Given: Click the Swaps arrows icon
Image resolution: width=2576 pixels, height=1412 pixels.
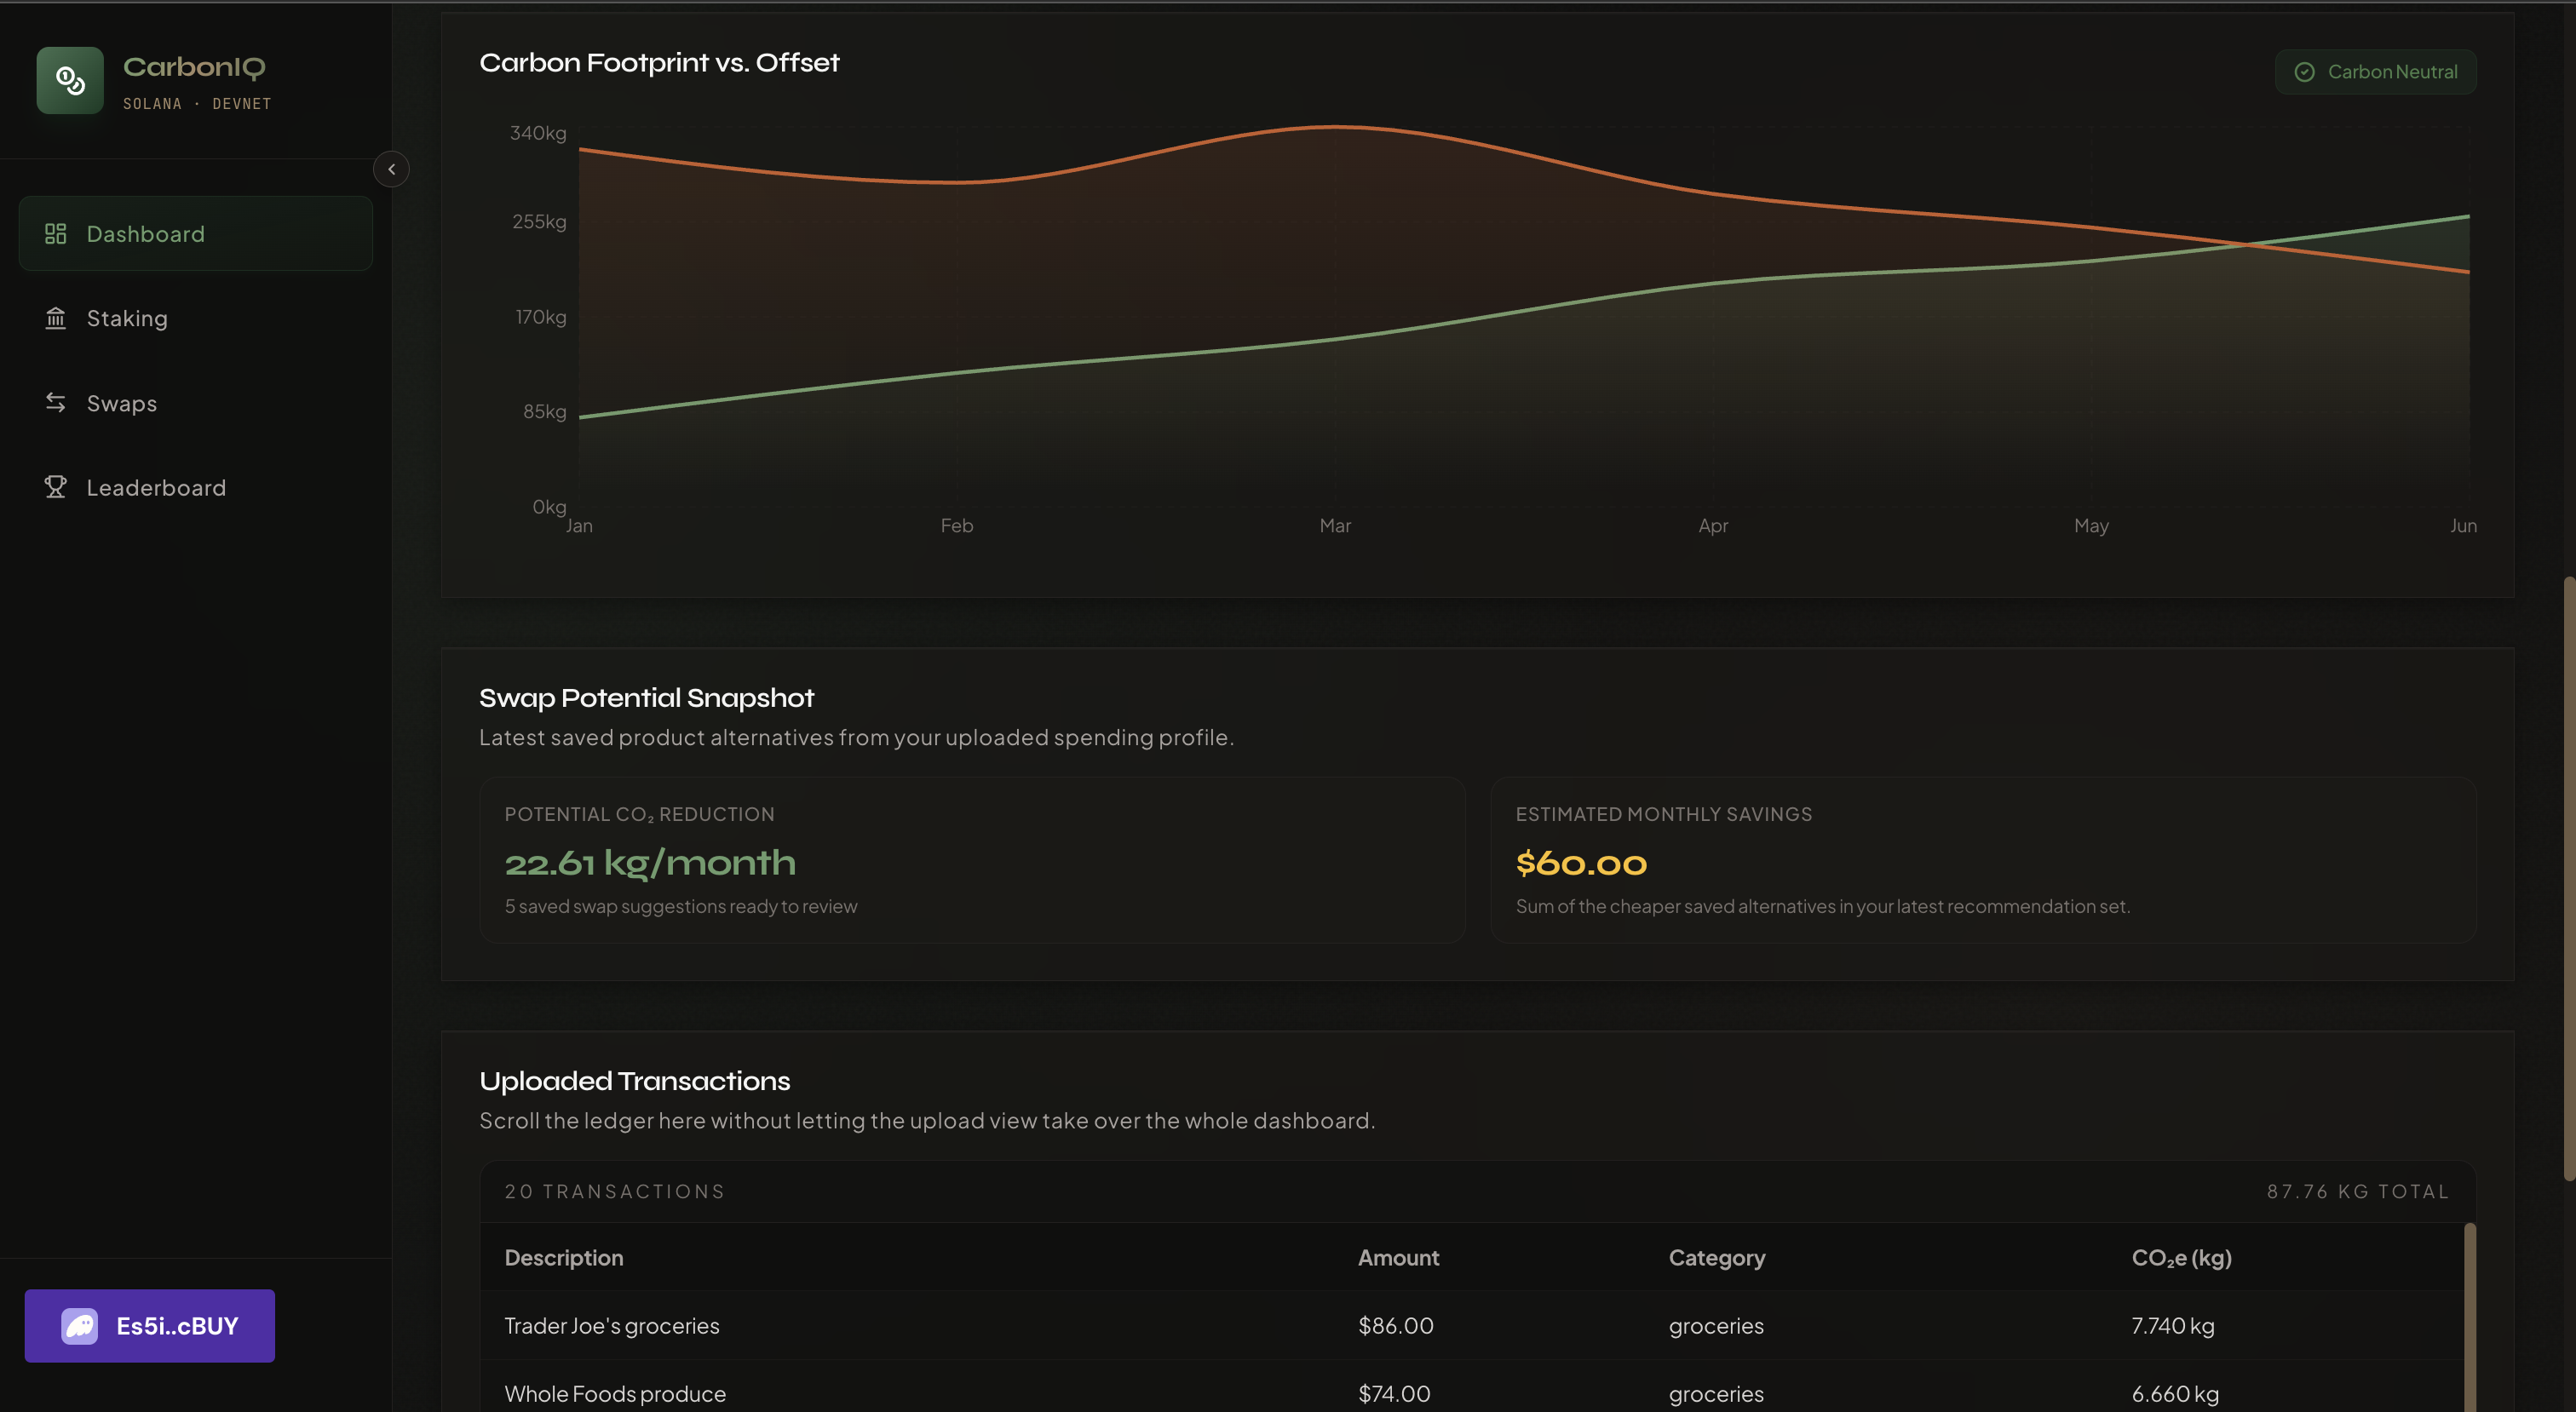Looking at the screenshot, I should tap(56, 403).
